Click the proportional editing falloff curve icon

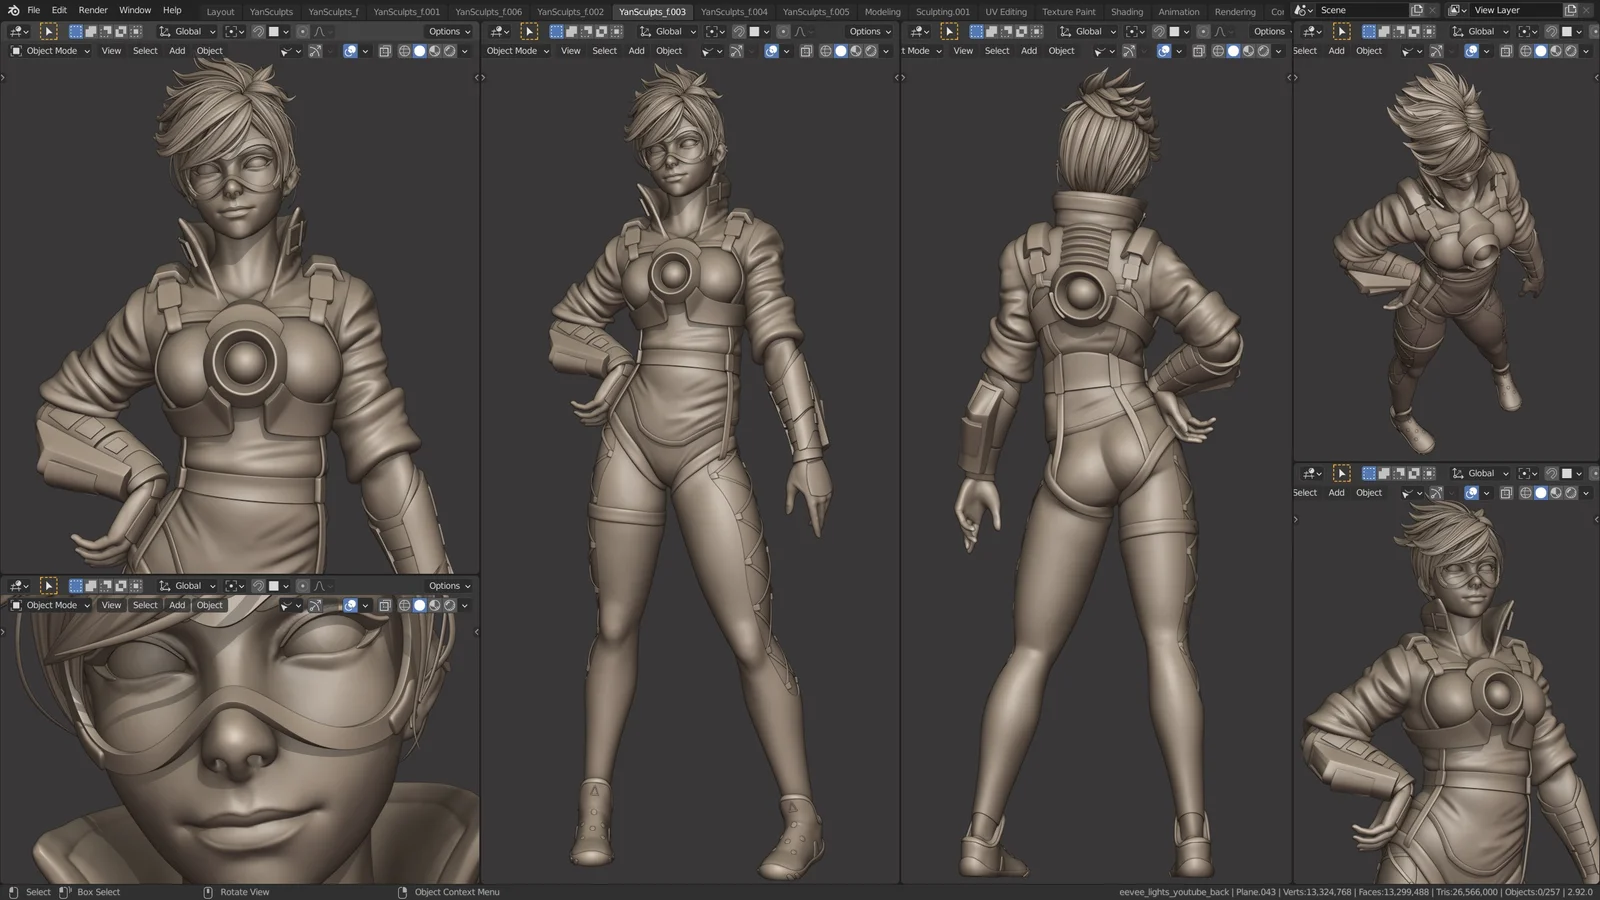[319, 31]
